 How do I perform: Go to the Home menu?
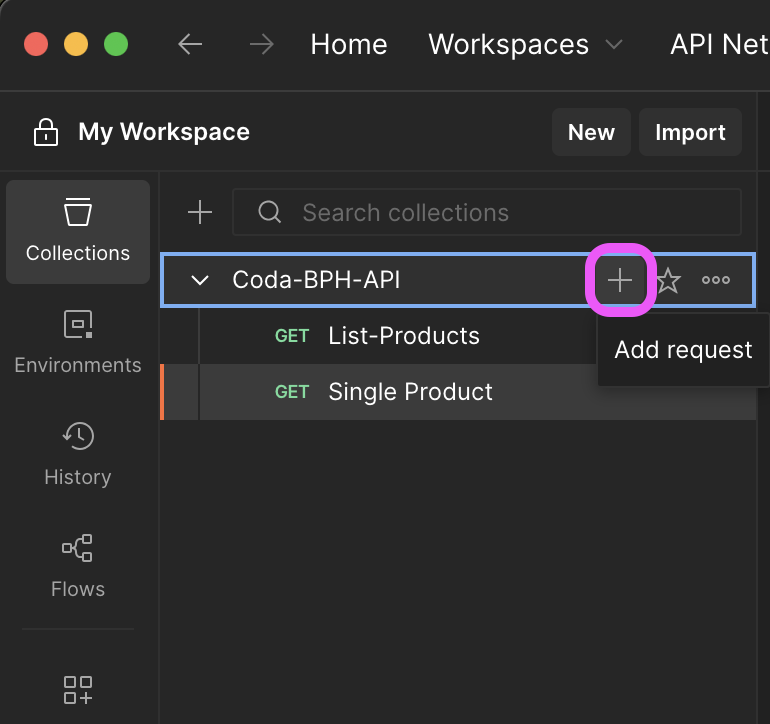(349, 44)
